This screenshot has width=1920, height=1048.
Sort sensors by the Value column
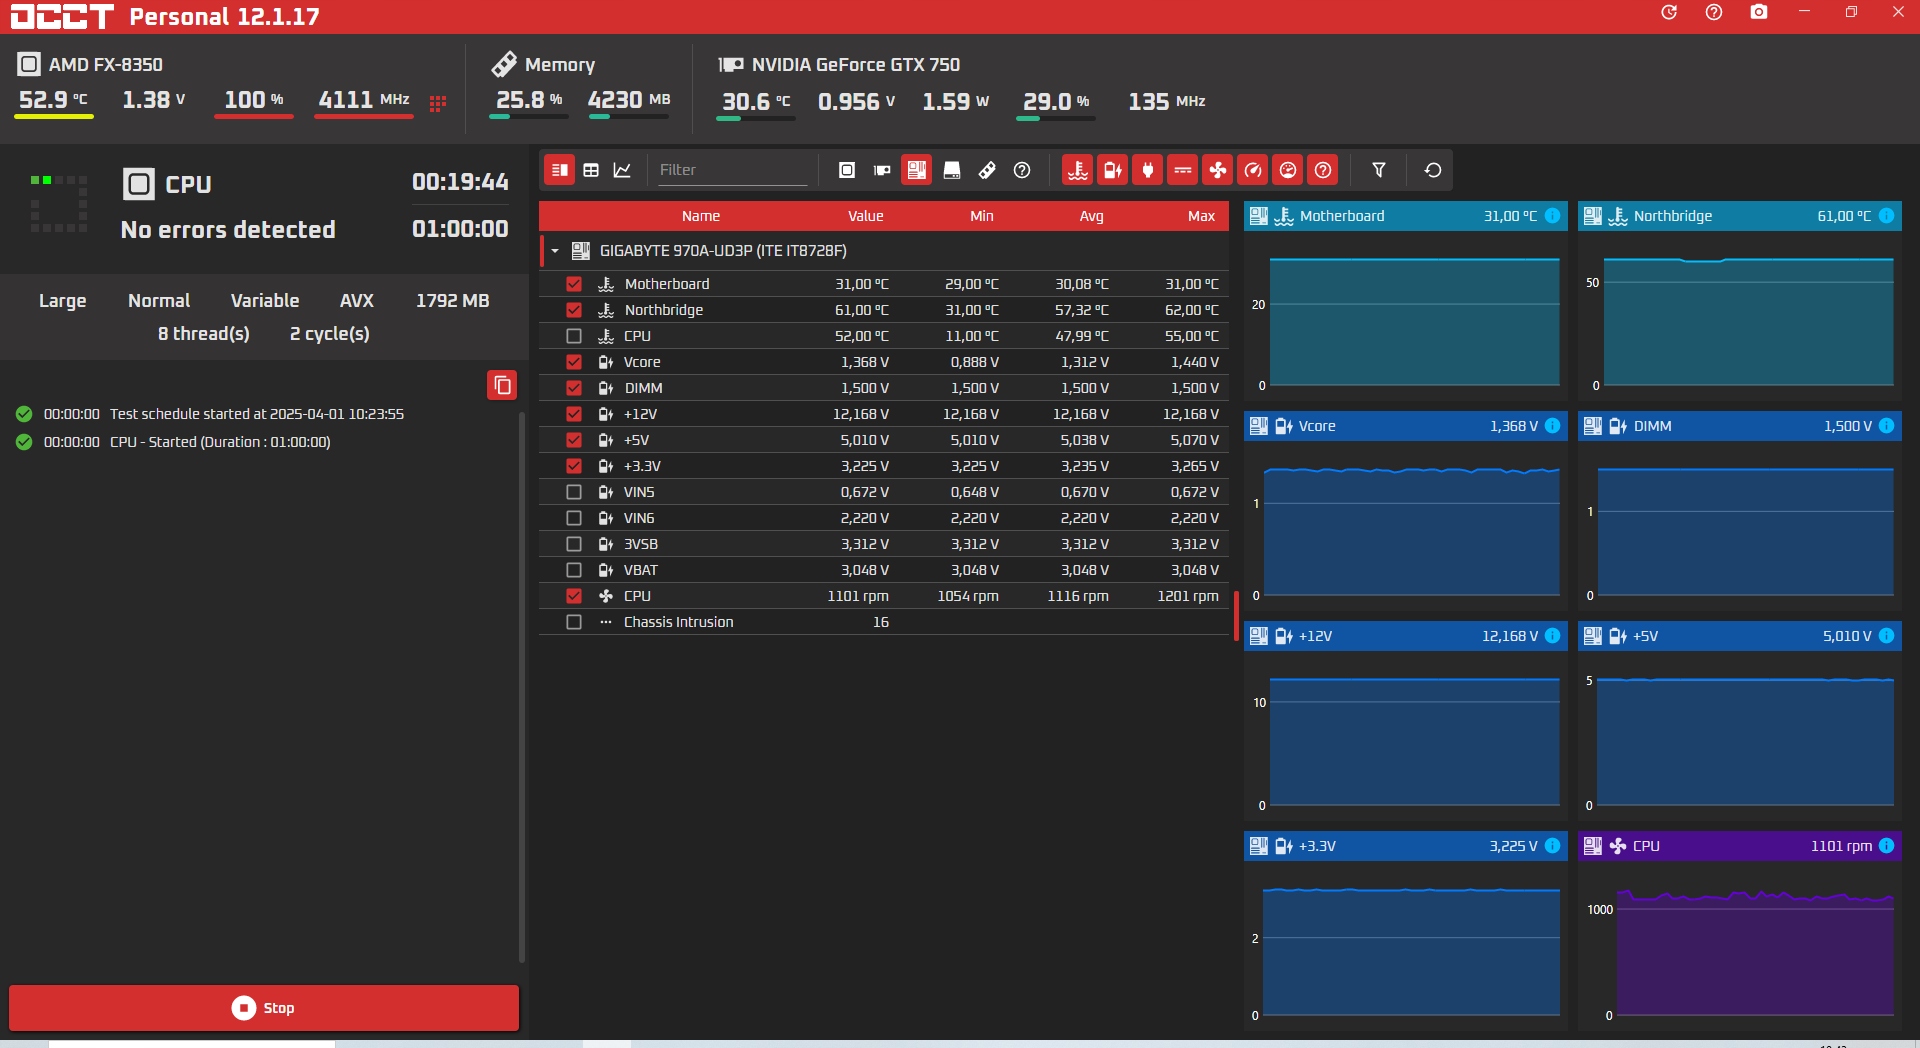(866, 216)
